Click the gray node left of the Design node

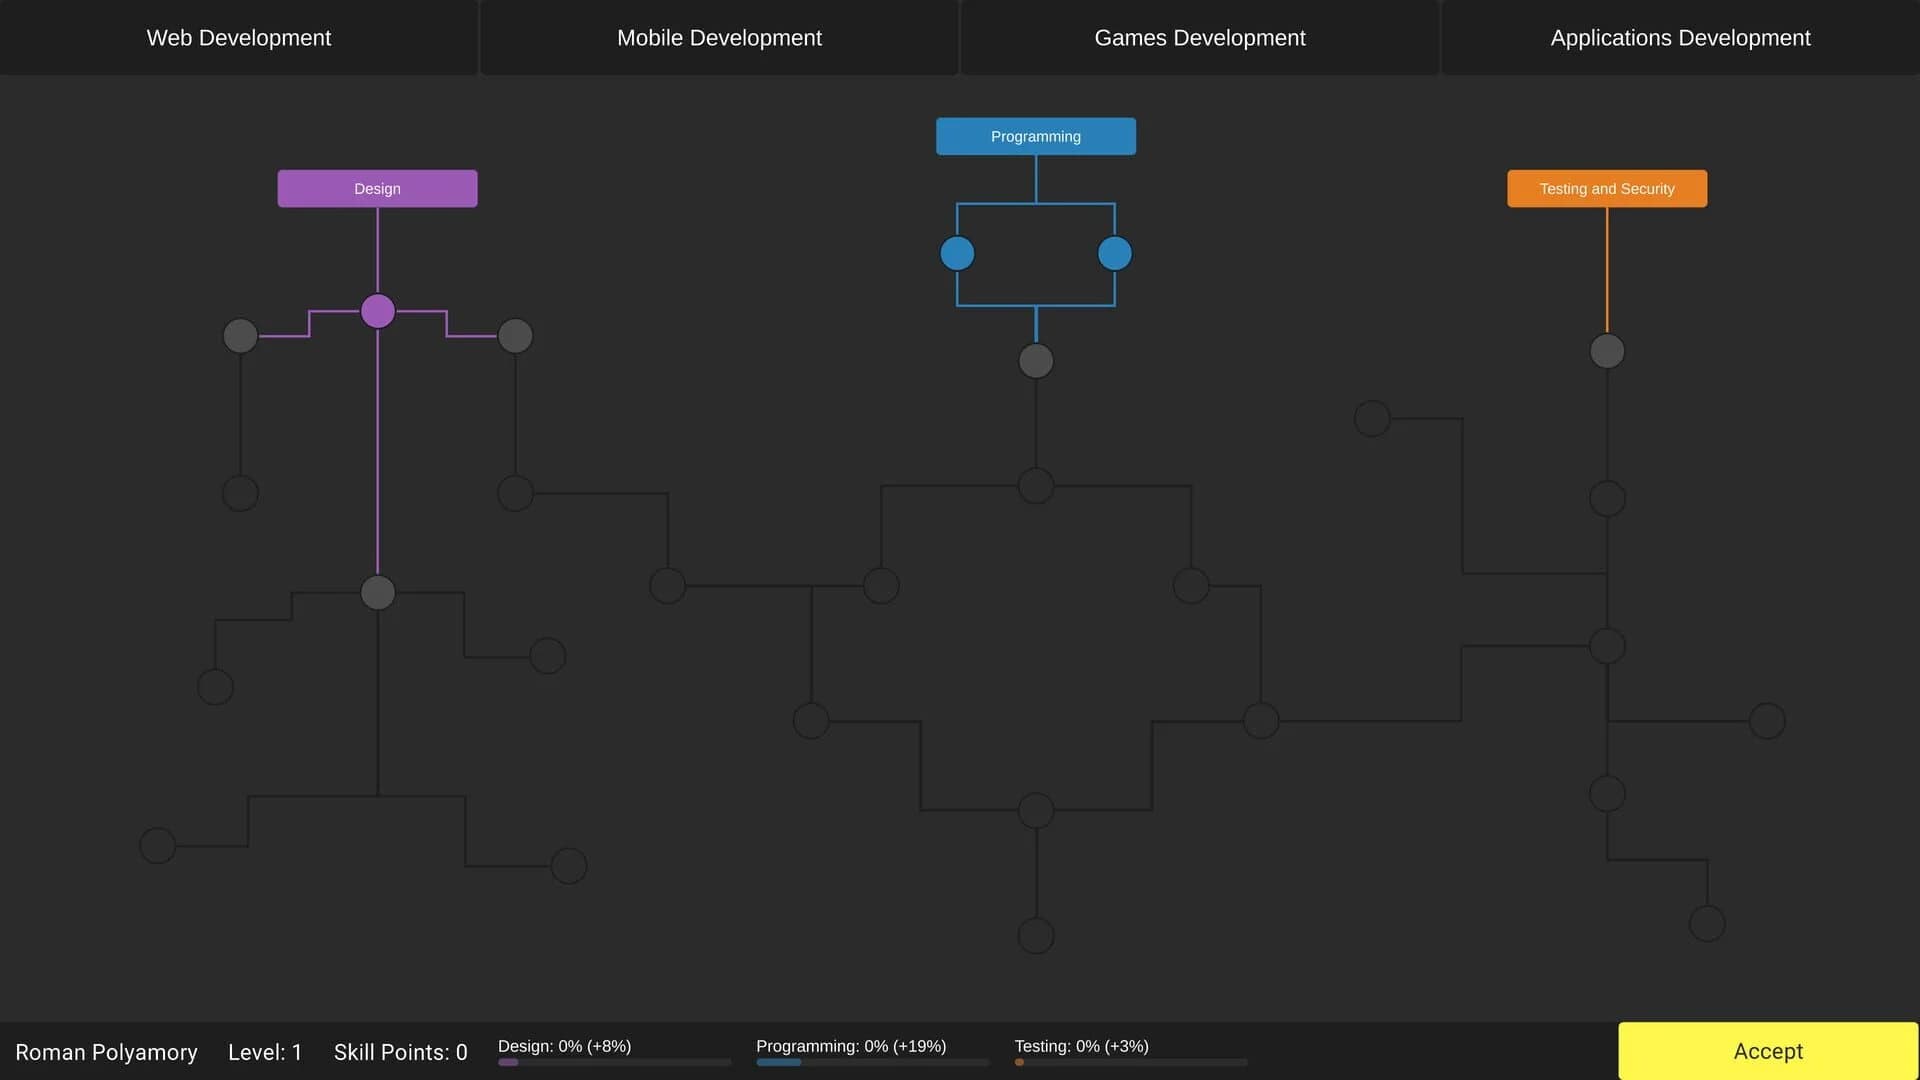pos(240,335)
